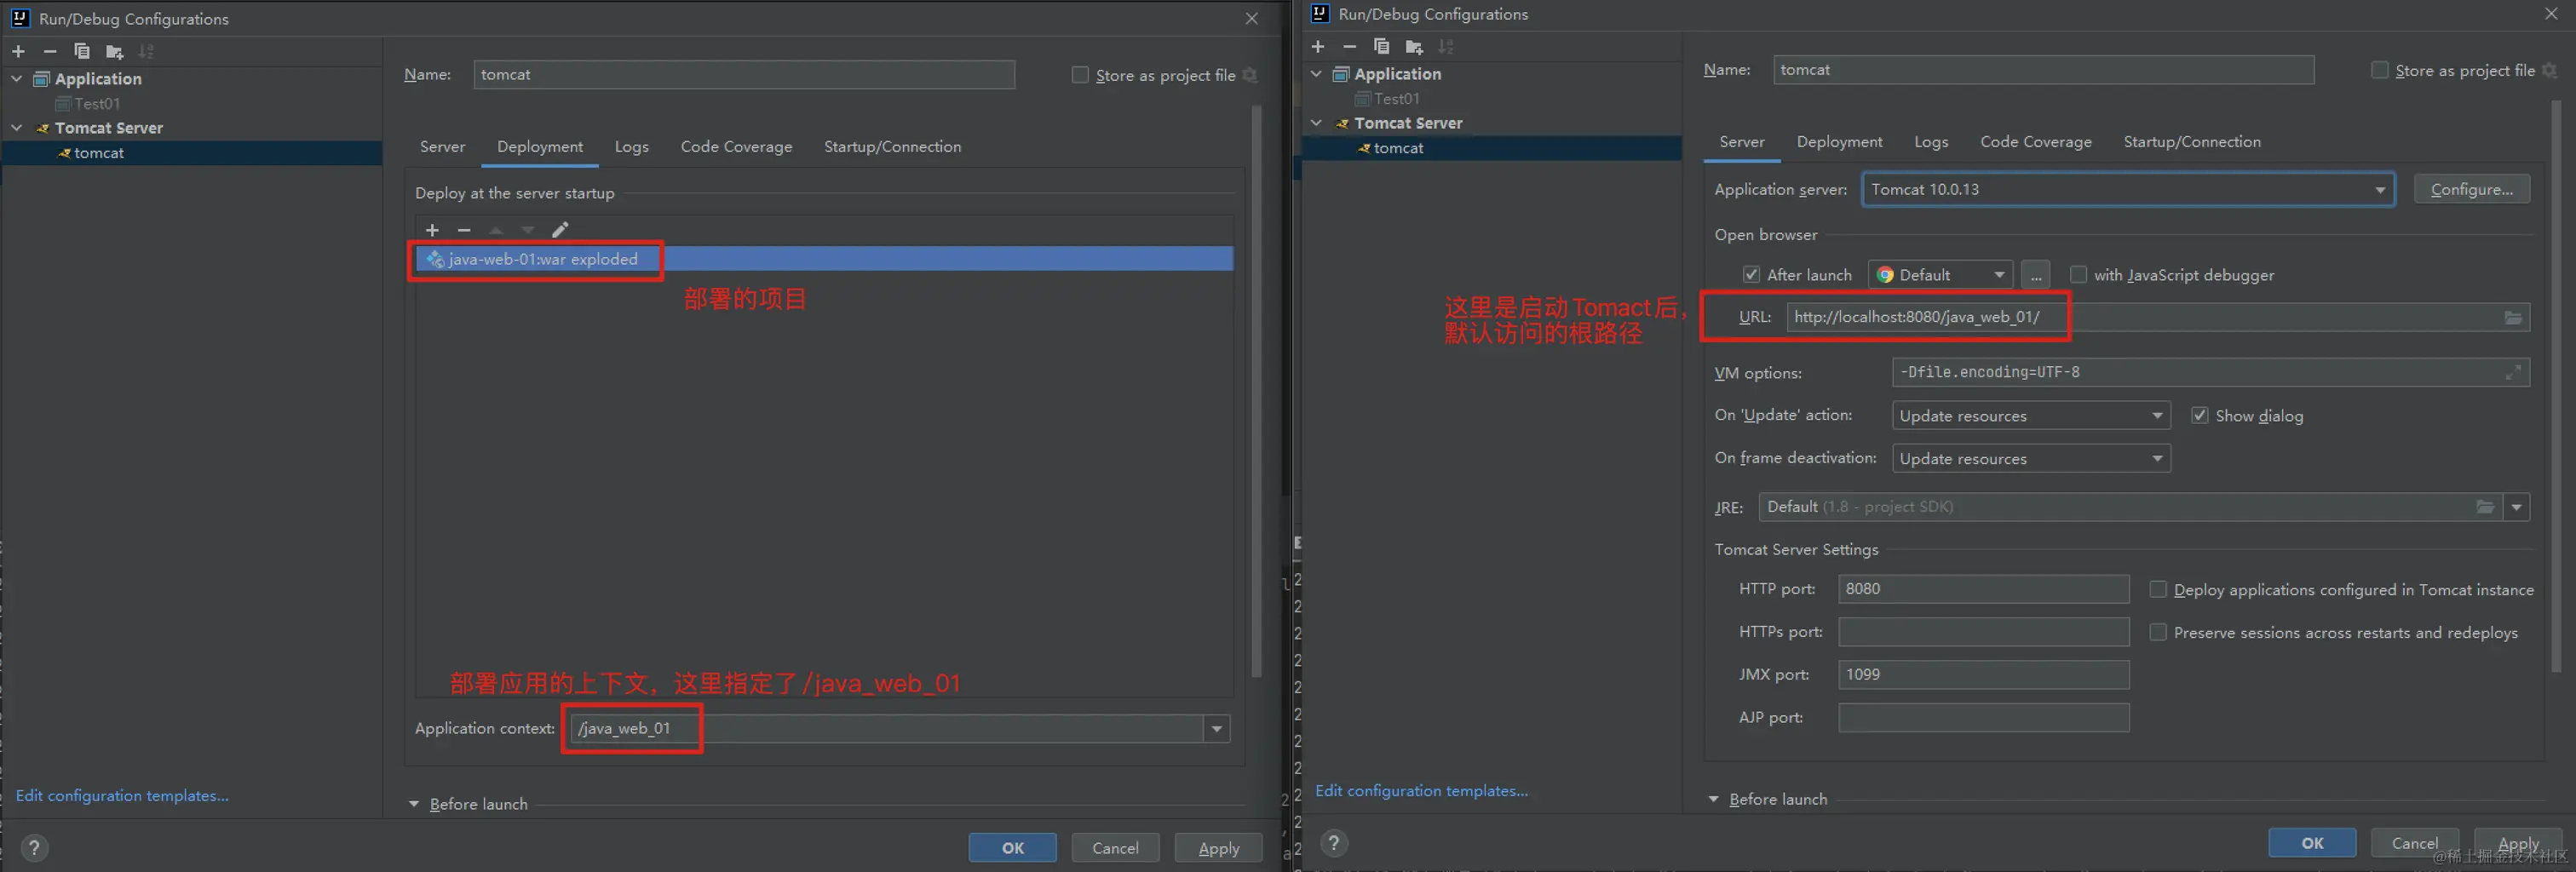Viewport: 2576px width, 872px height.
Task: Move deployed artifact down
Action: click(x=528, y=229)
